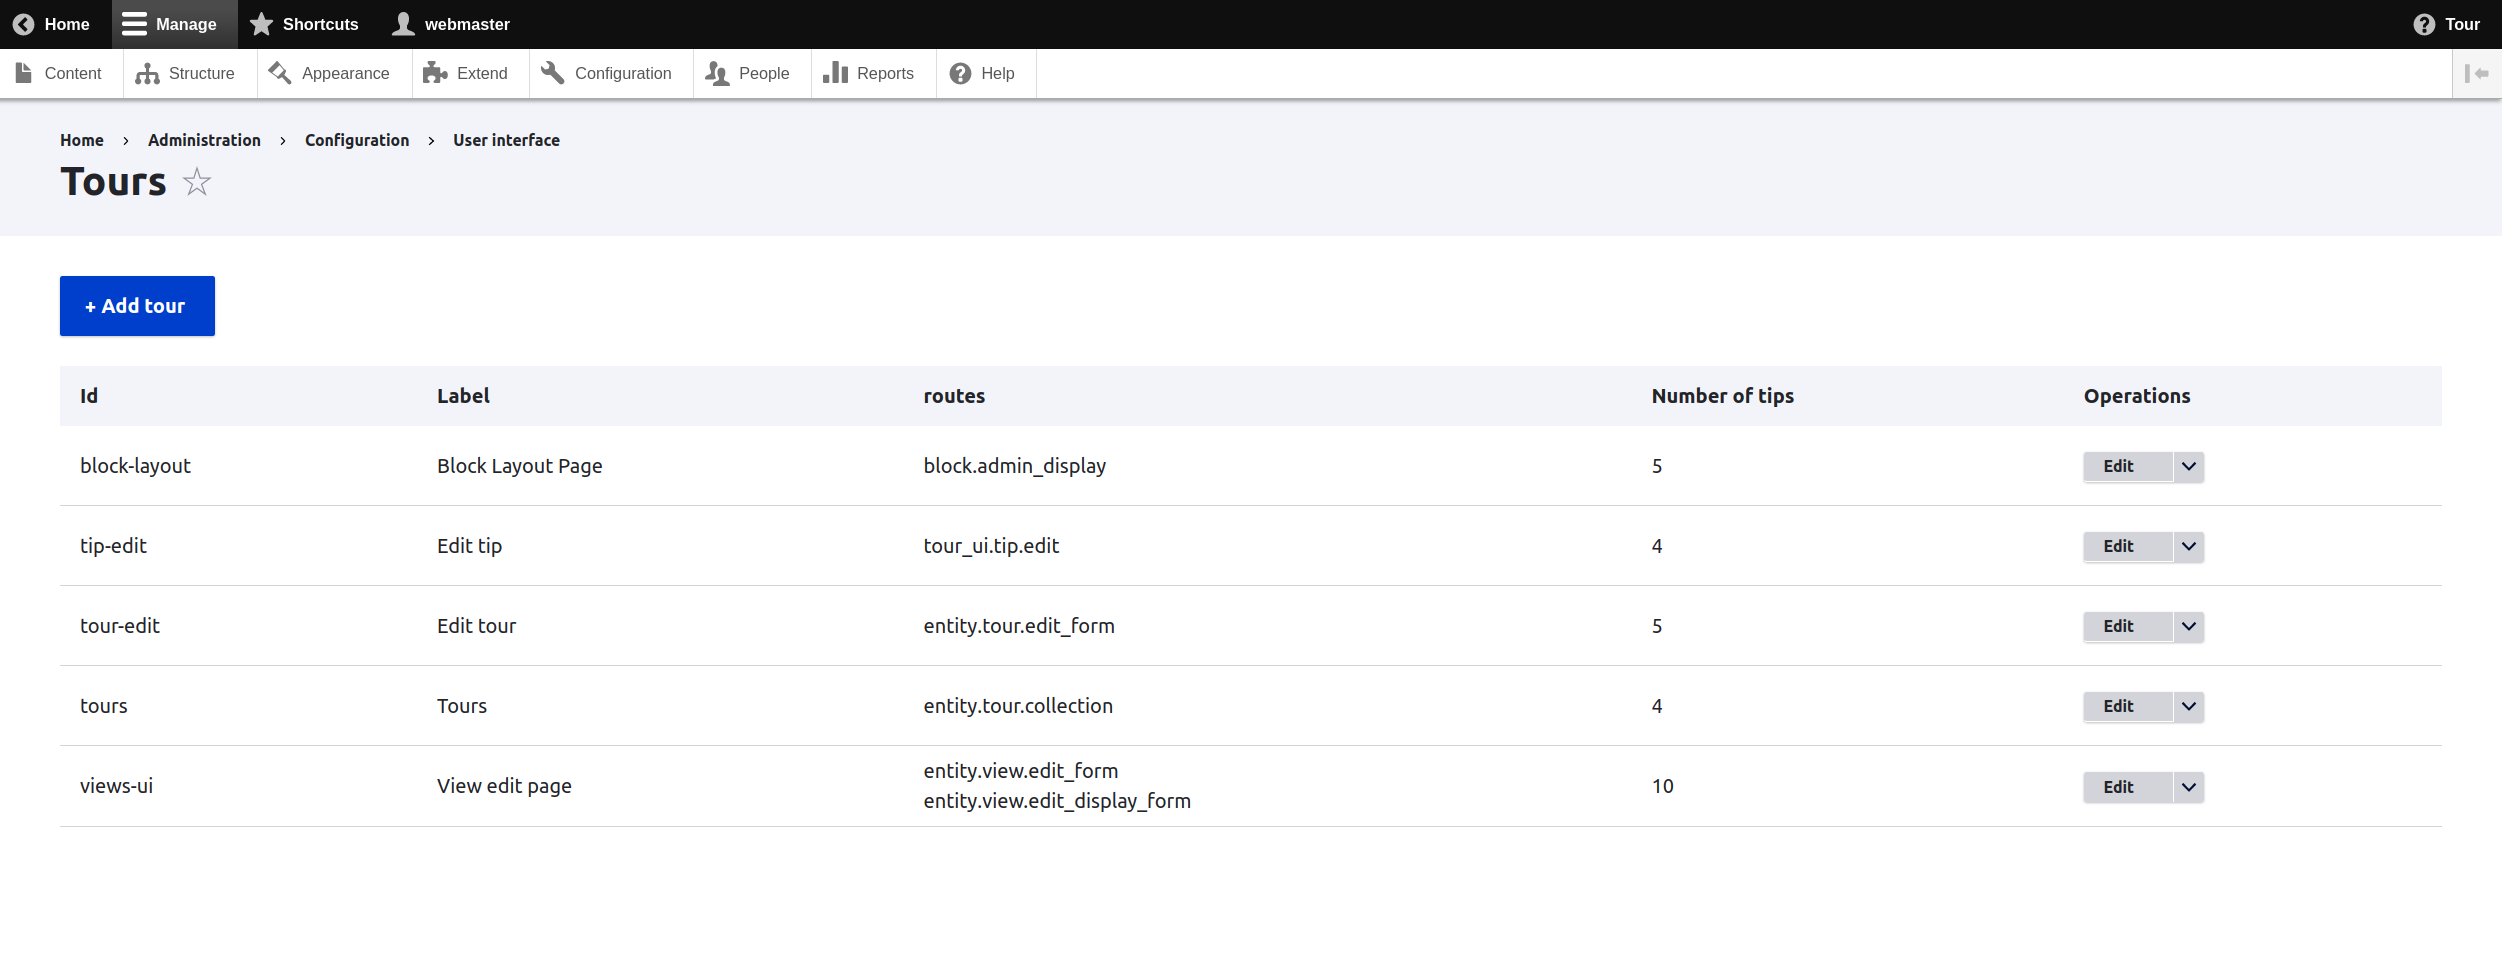Star the Tours page as a shortcut
This screenshot has width=2502, height=975.
point(197,182)
